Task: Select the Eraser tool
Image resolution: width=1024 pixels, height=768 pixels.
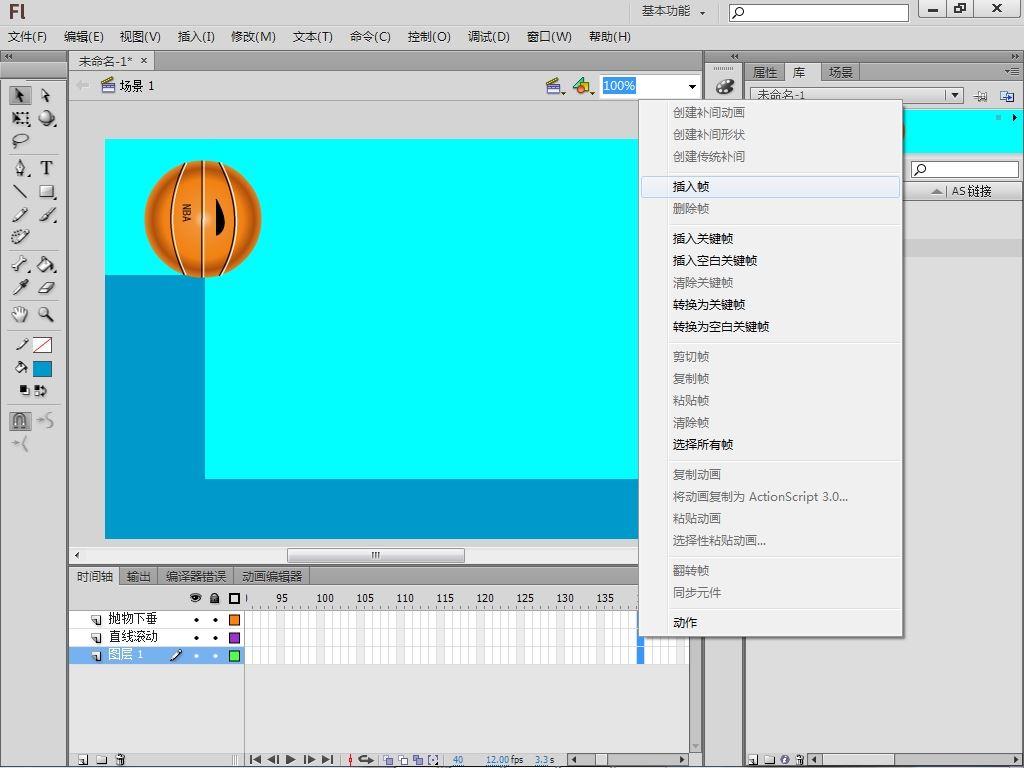Action: pos(46,287)
